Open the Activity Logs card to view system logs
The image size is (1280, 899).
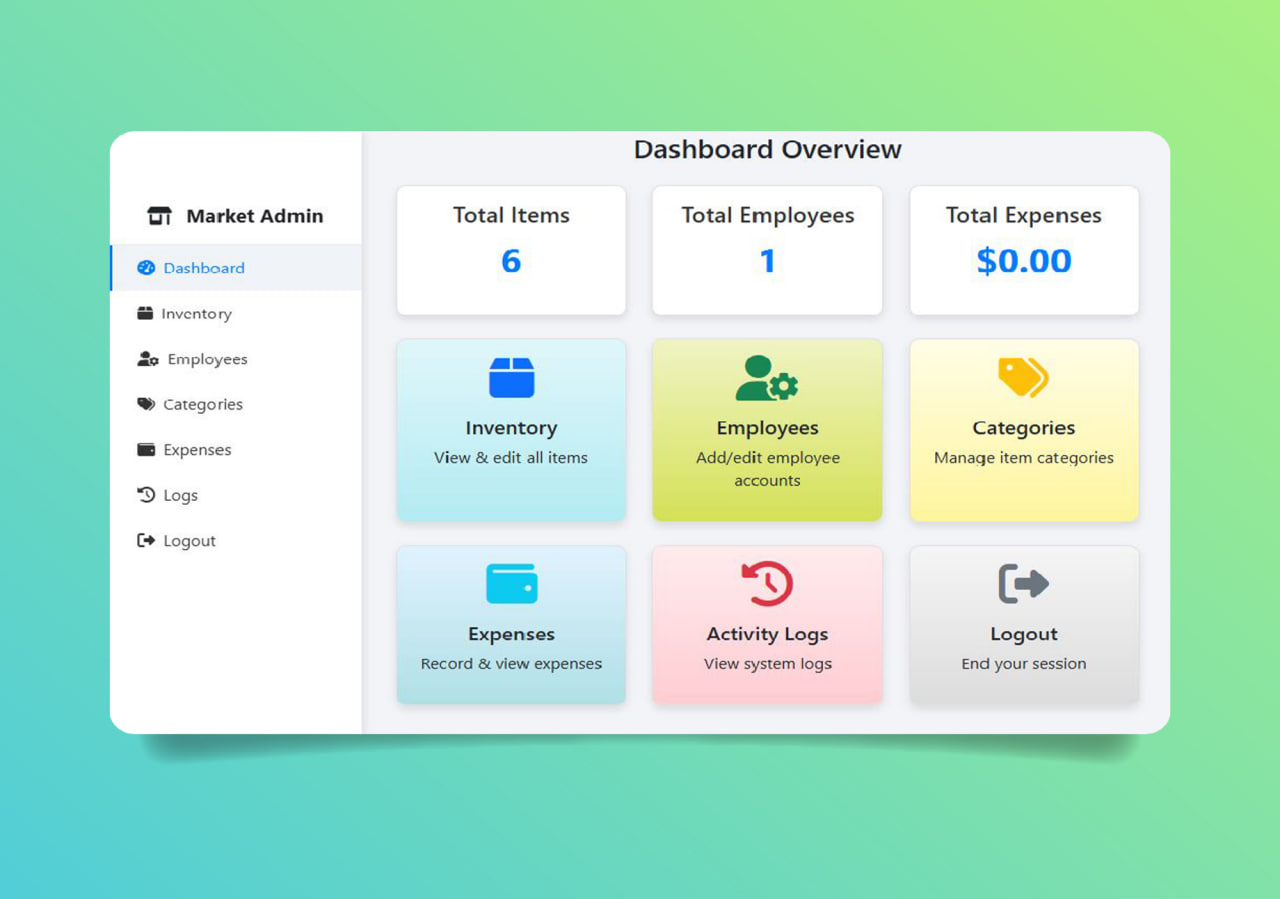click(767, 624)
